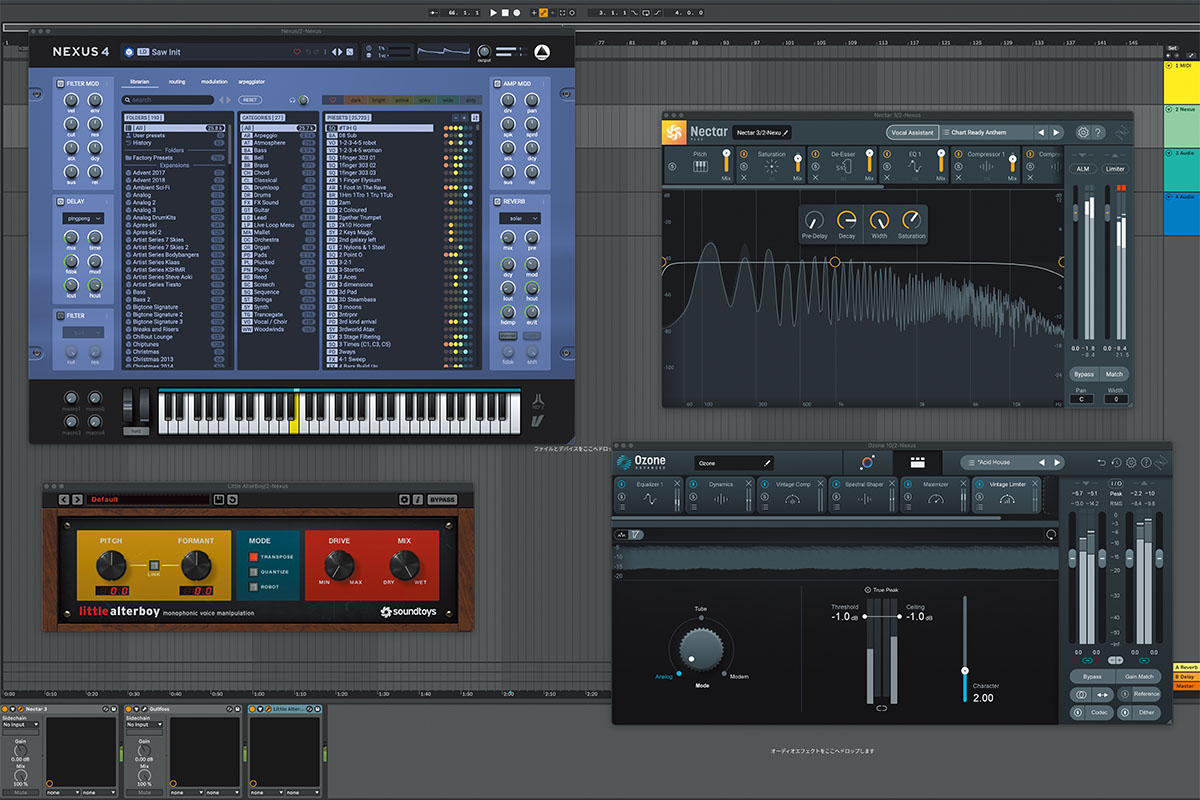Select the bright tag filter in Nexus
Viewport: 1200px width, 800px height.
(x=377, y=100)
